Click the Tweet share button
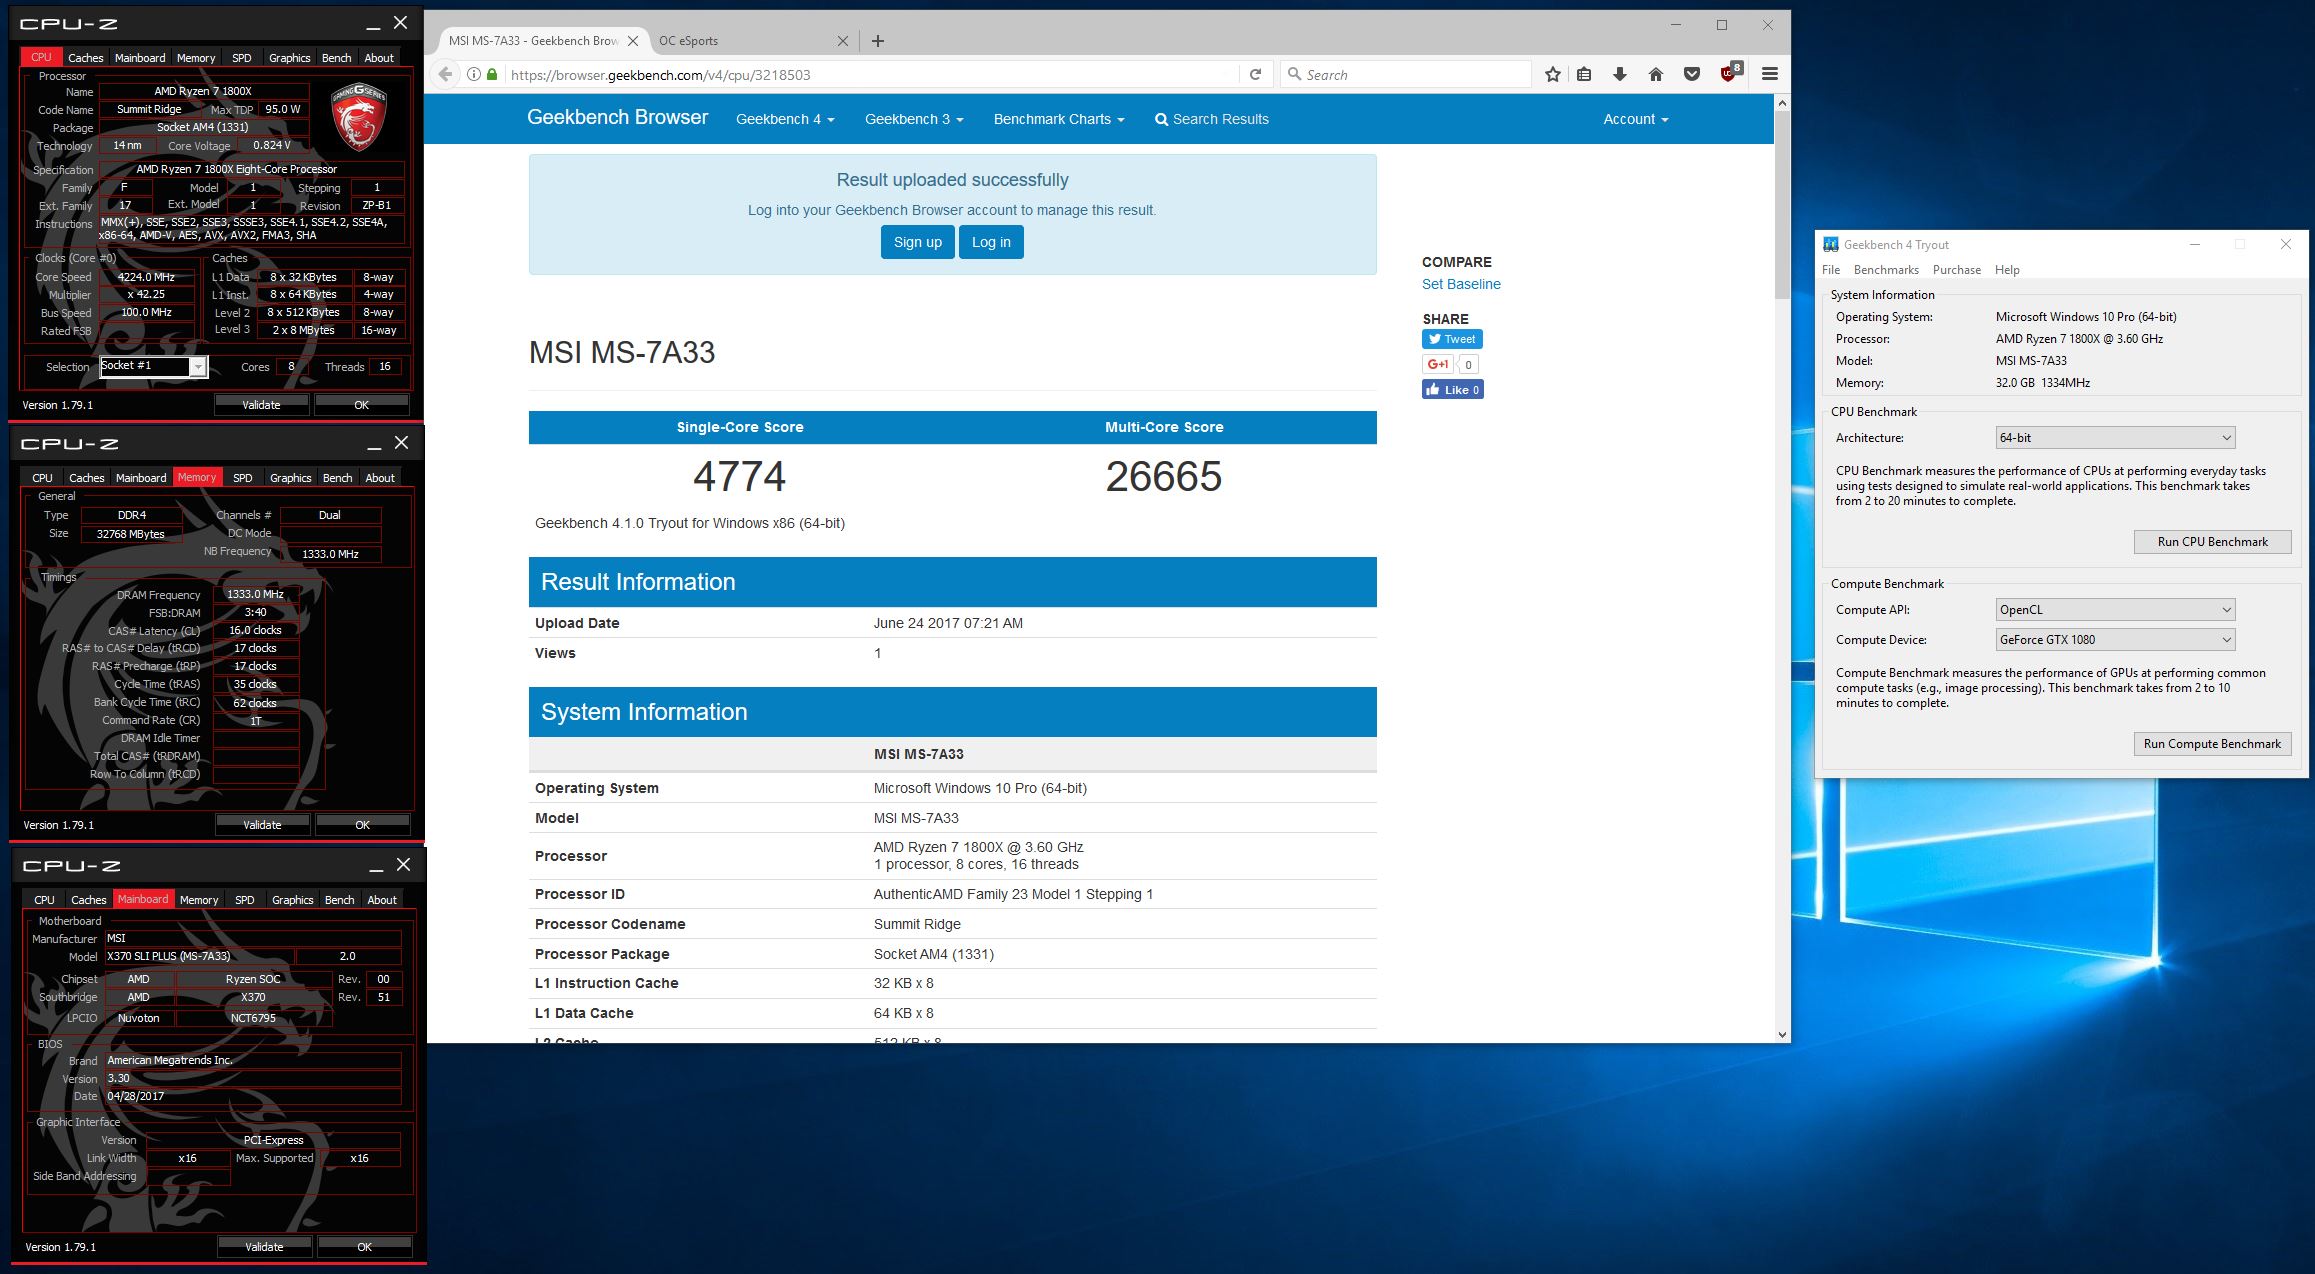This screenshot has height=1274, width=2315. click(x=1452, y=339)
